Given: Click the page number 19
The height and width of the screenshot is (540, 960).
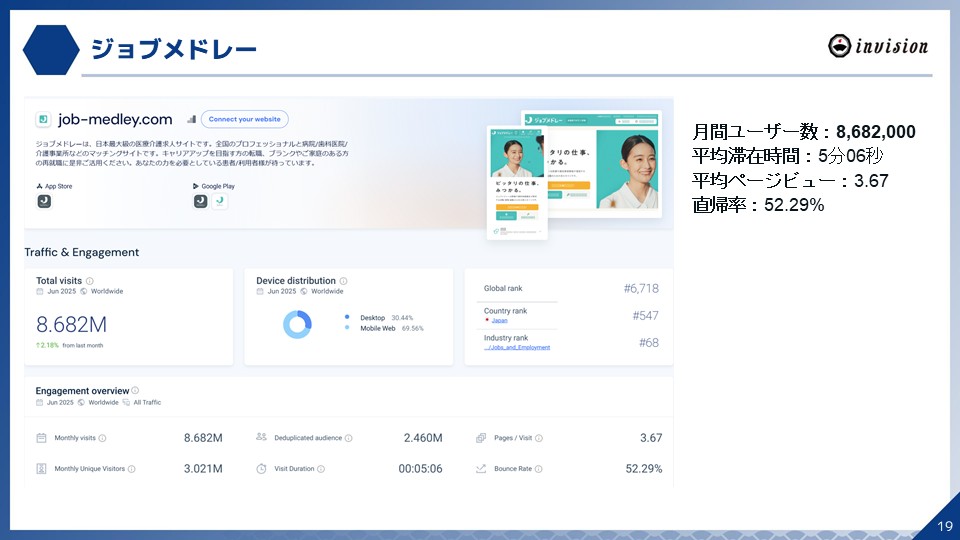Looking at the screenshot, I should point(945,526).
